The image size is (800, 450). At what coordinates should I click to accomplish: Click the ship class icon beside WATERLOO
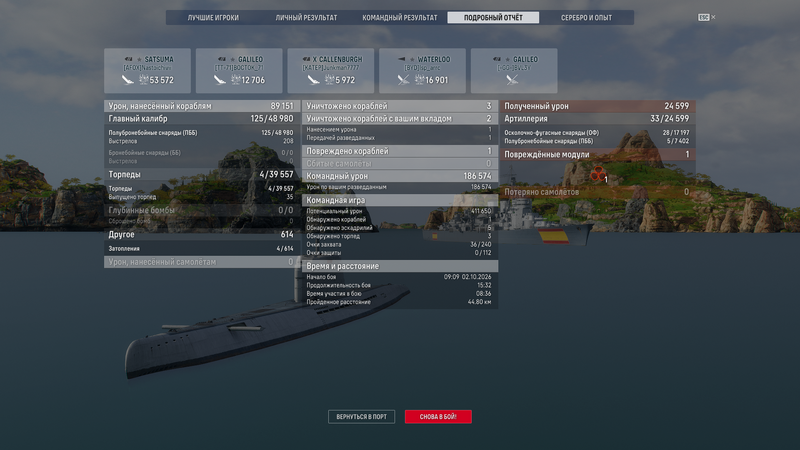coord(402,59)
